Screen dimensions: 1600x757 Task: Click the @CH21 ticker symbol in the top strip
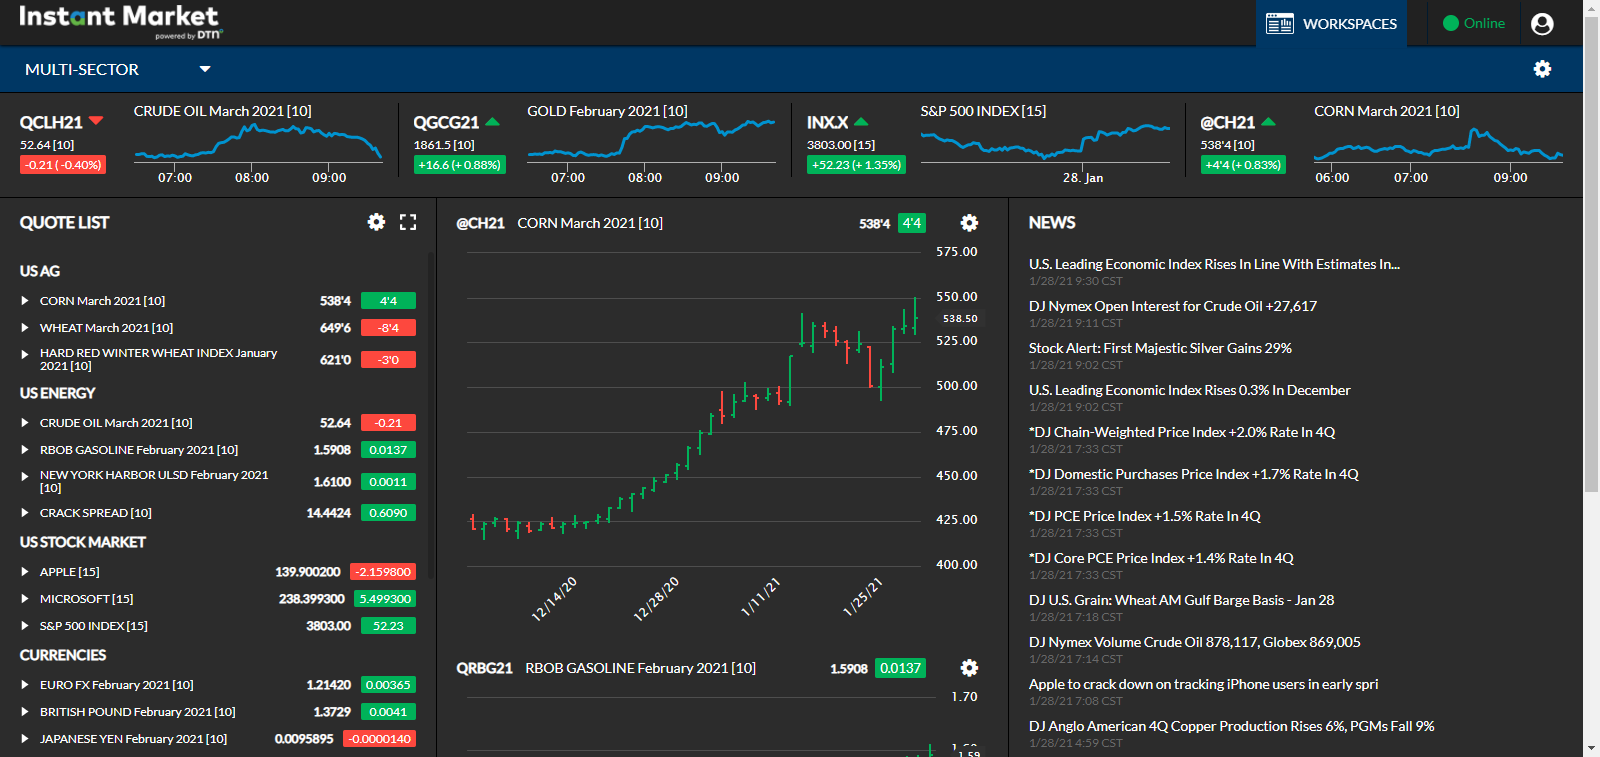(x=1227, y=122)
